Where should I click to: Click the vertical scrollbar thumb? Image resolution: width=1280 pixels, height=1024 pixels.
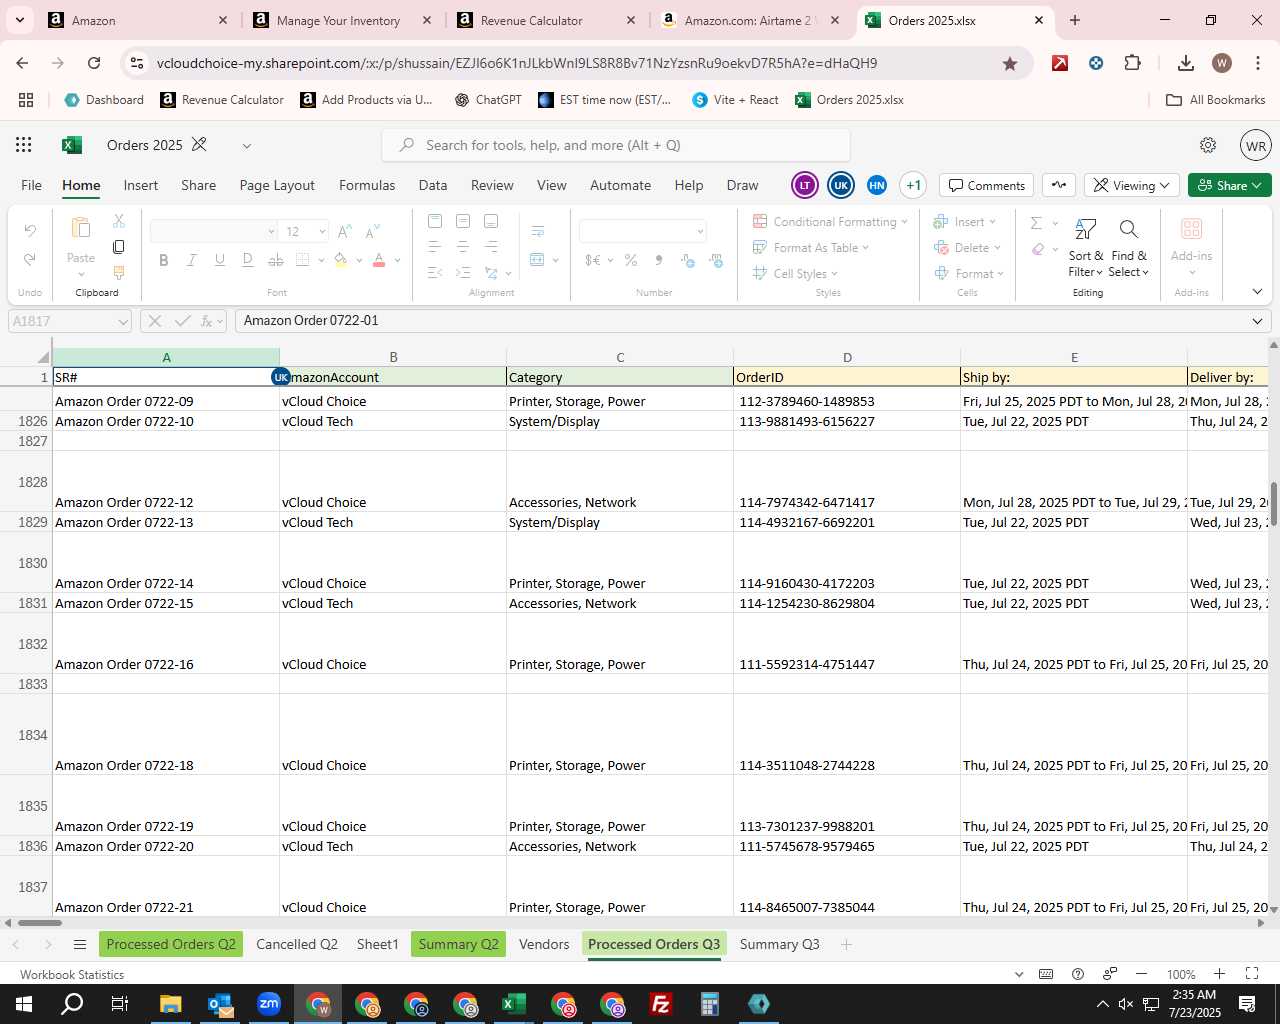pyautogui.click(x=1273, y=503)
